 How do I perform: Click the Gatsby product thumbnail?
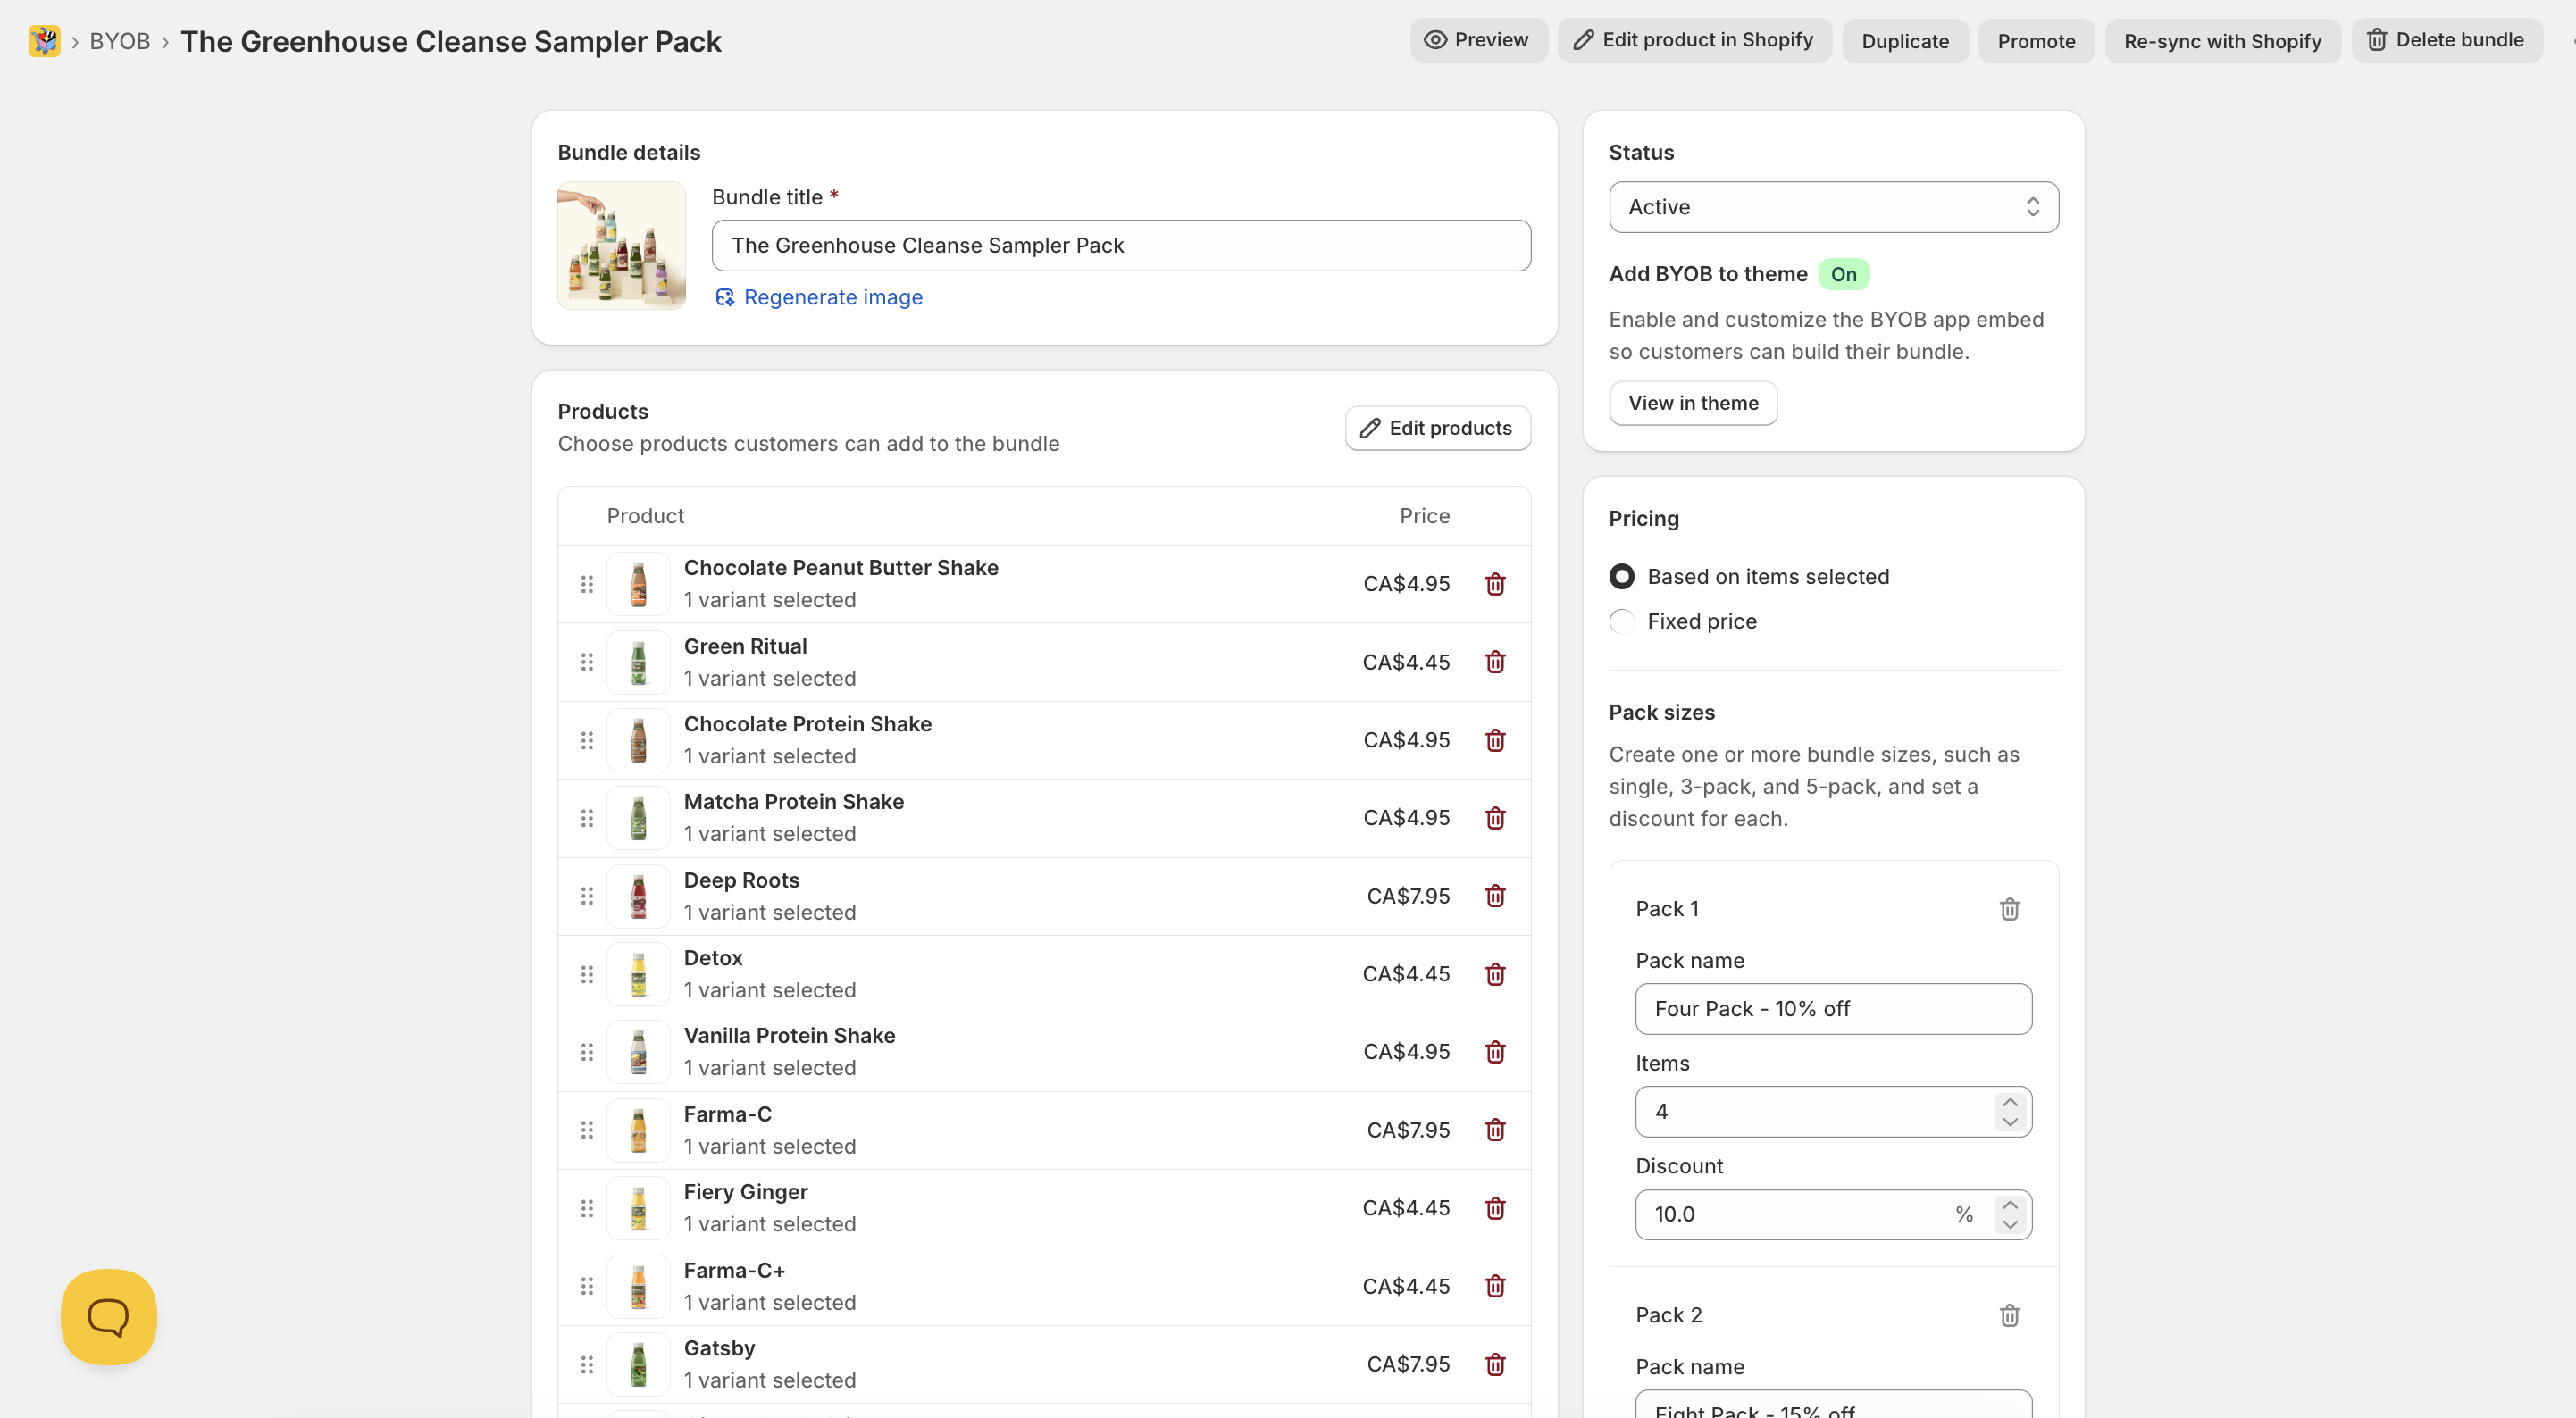pyautogui.click(x=638, y=1364)
